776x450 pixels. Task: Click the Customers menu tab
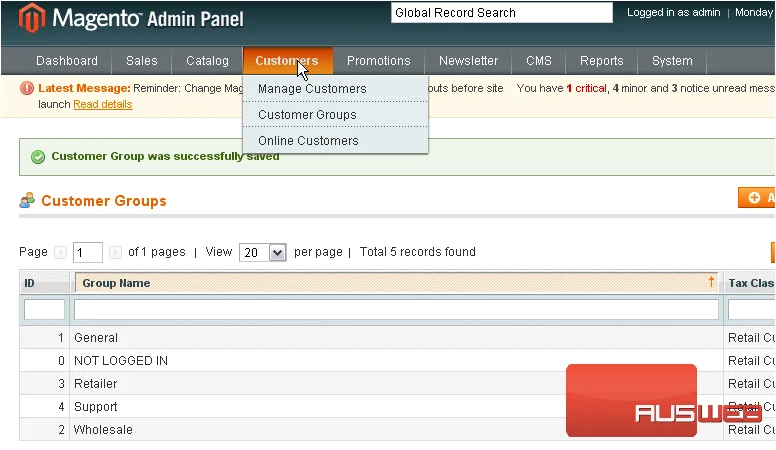point(287,60)
